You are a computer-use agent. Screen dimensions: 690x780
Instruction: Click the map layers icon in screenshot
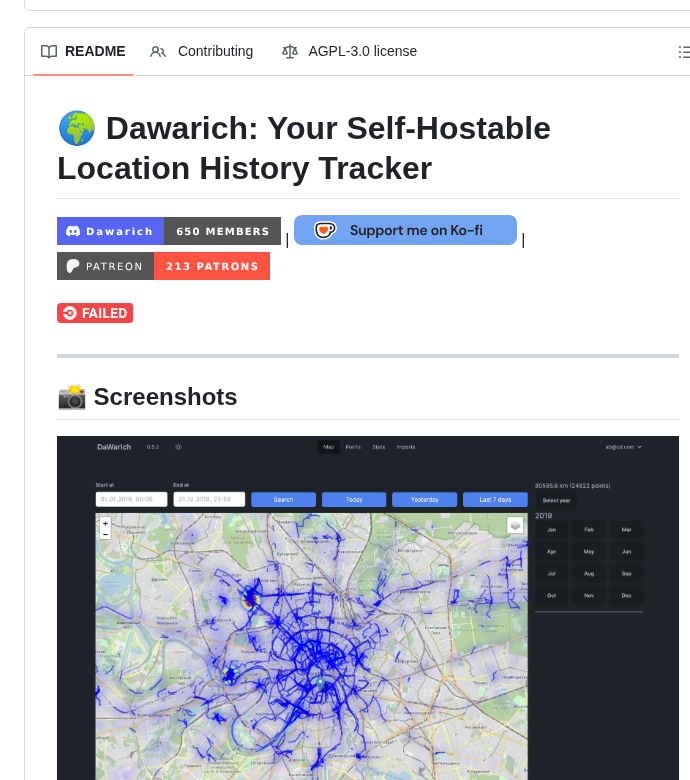point(515,525)
